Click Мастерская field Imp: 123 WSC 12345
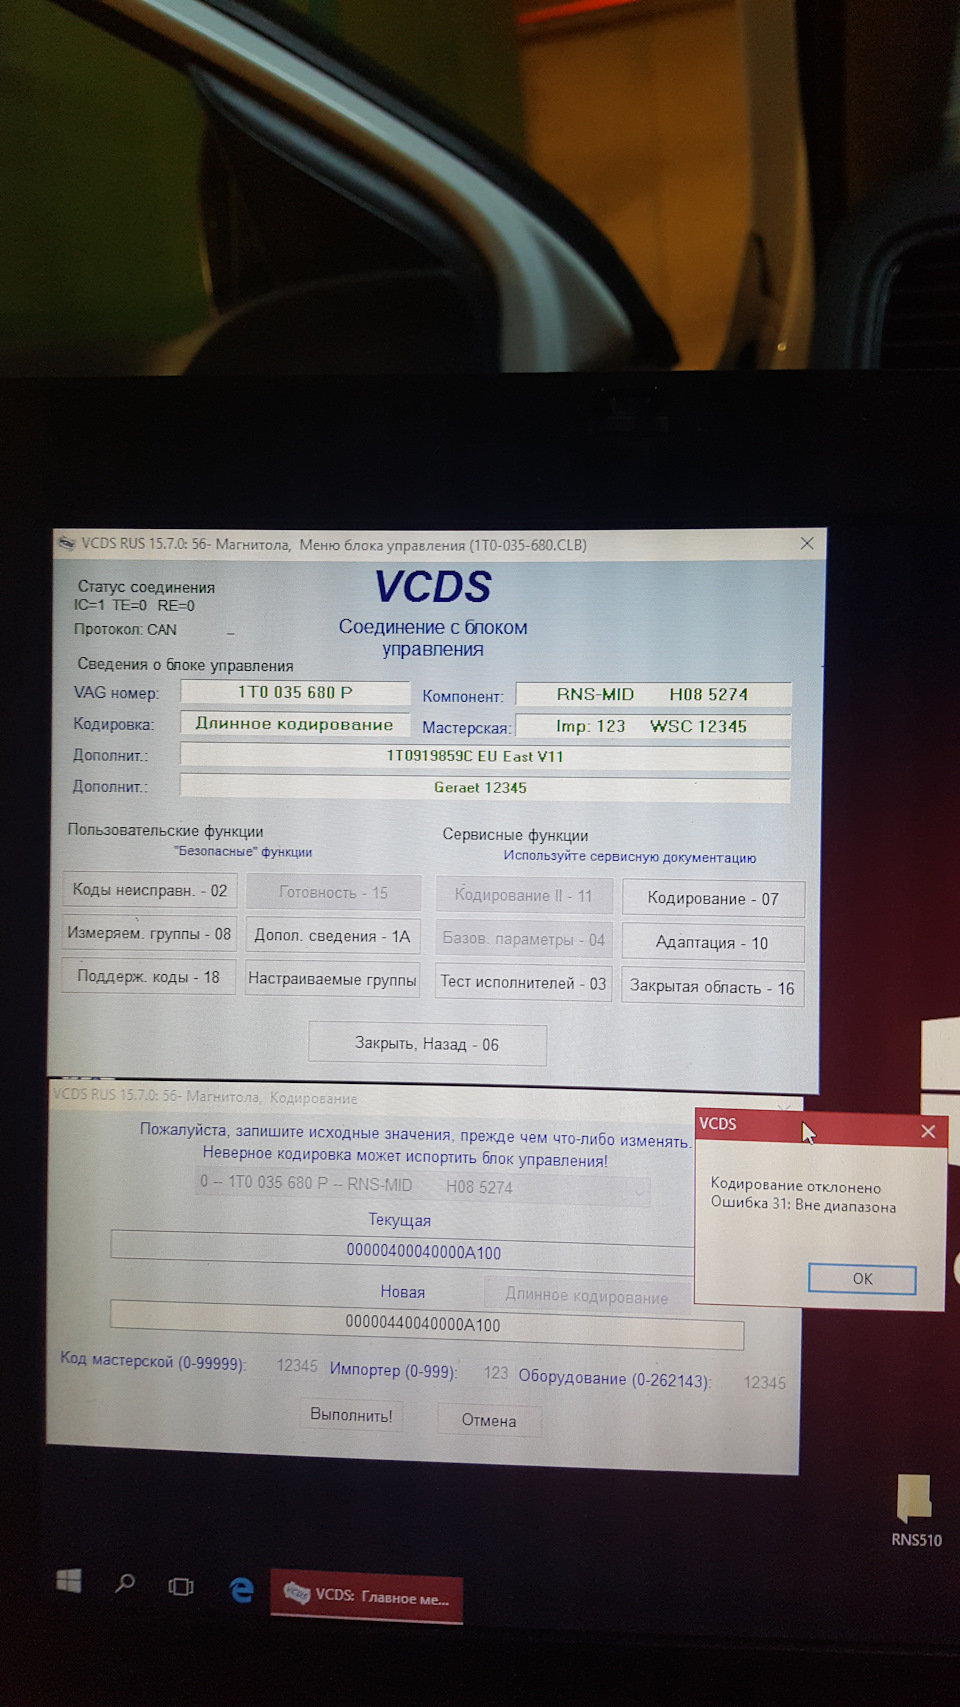The width and height of the screenshot is (960, 1707). [653, 726]
